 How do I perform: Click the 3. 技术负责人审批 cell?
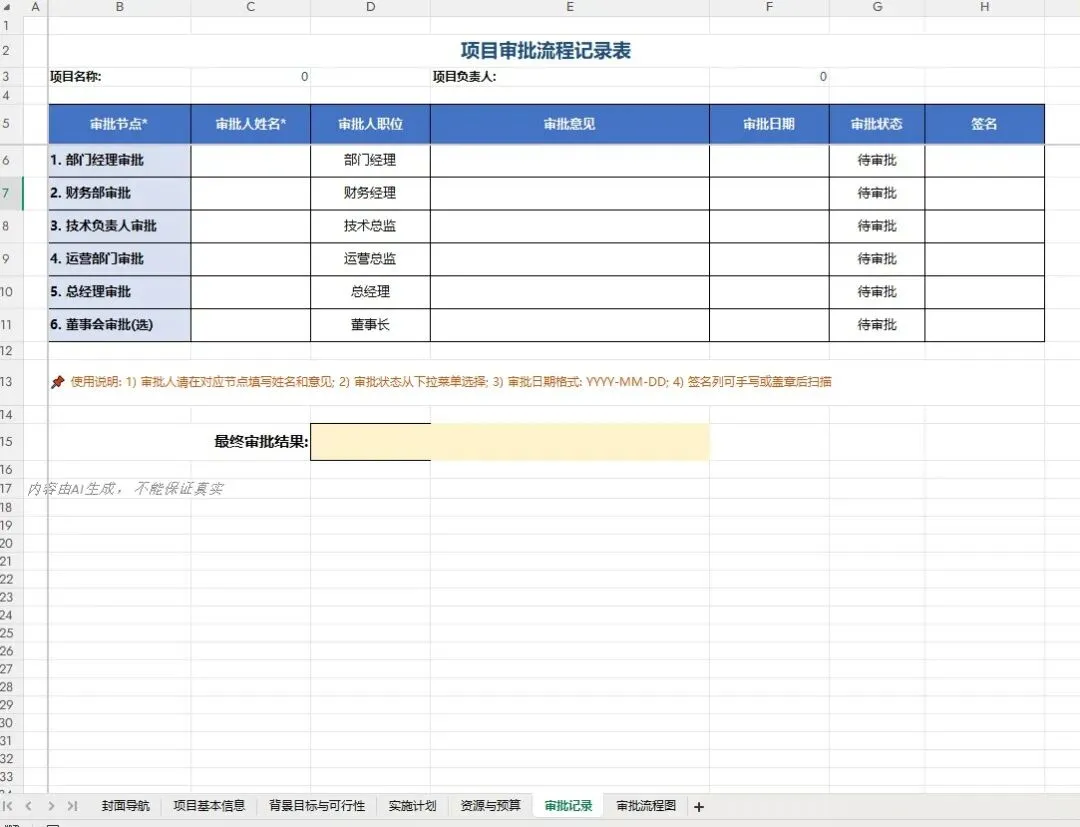[119, 226]
